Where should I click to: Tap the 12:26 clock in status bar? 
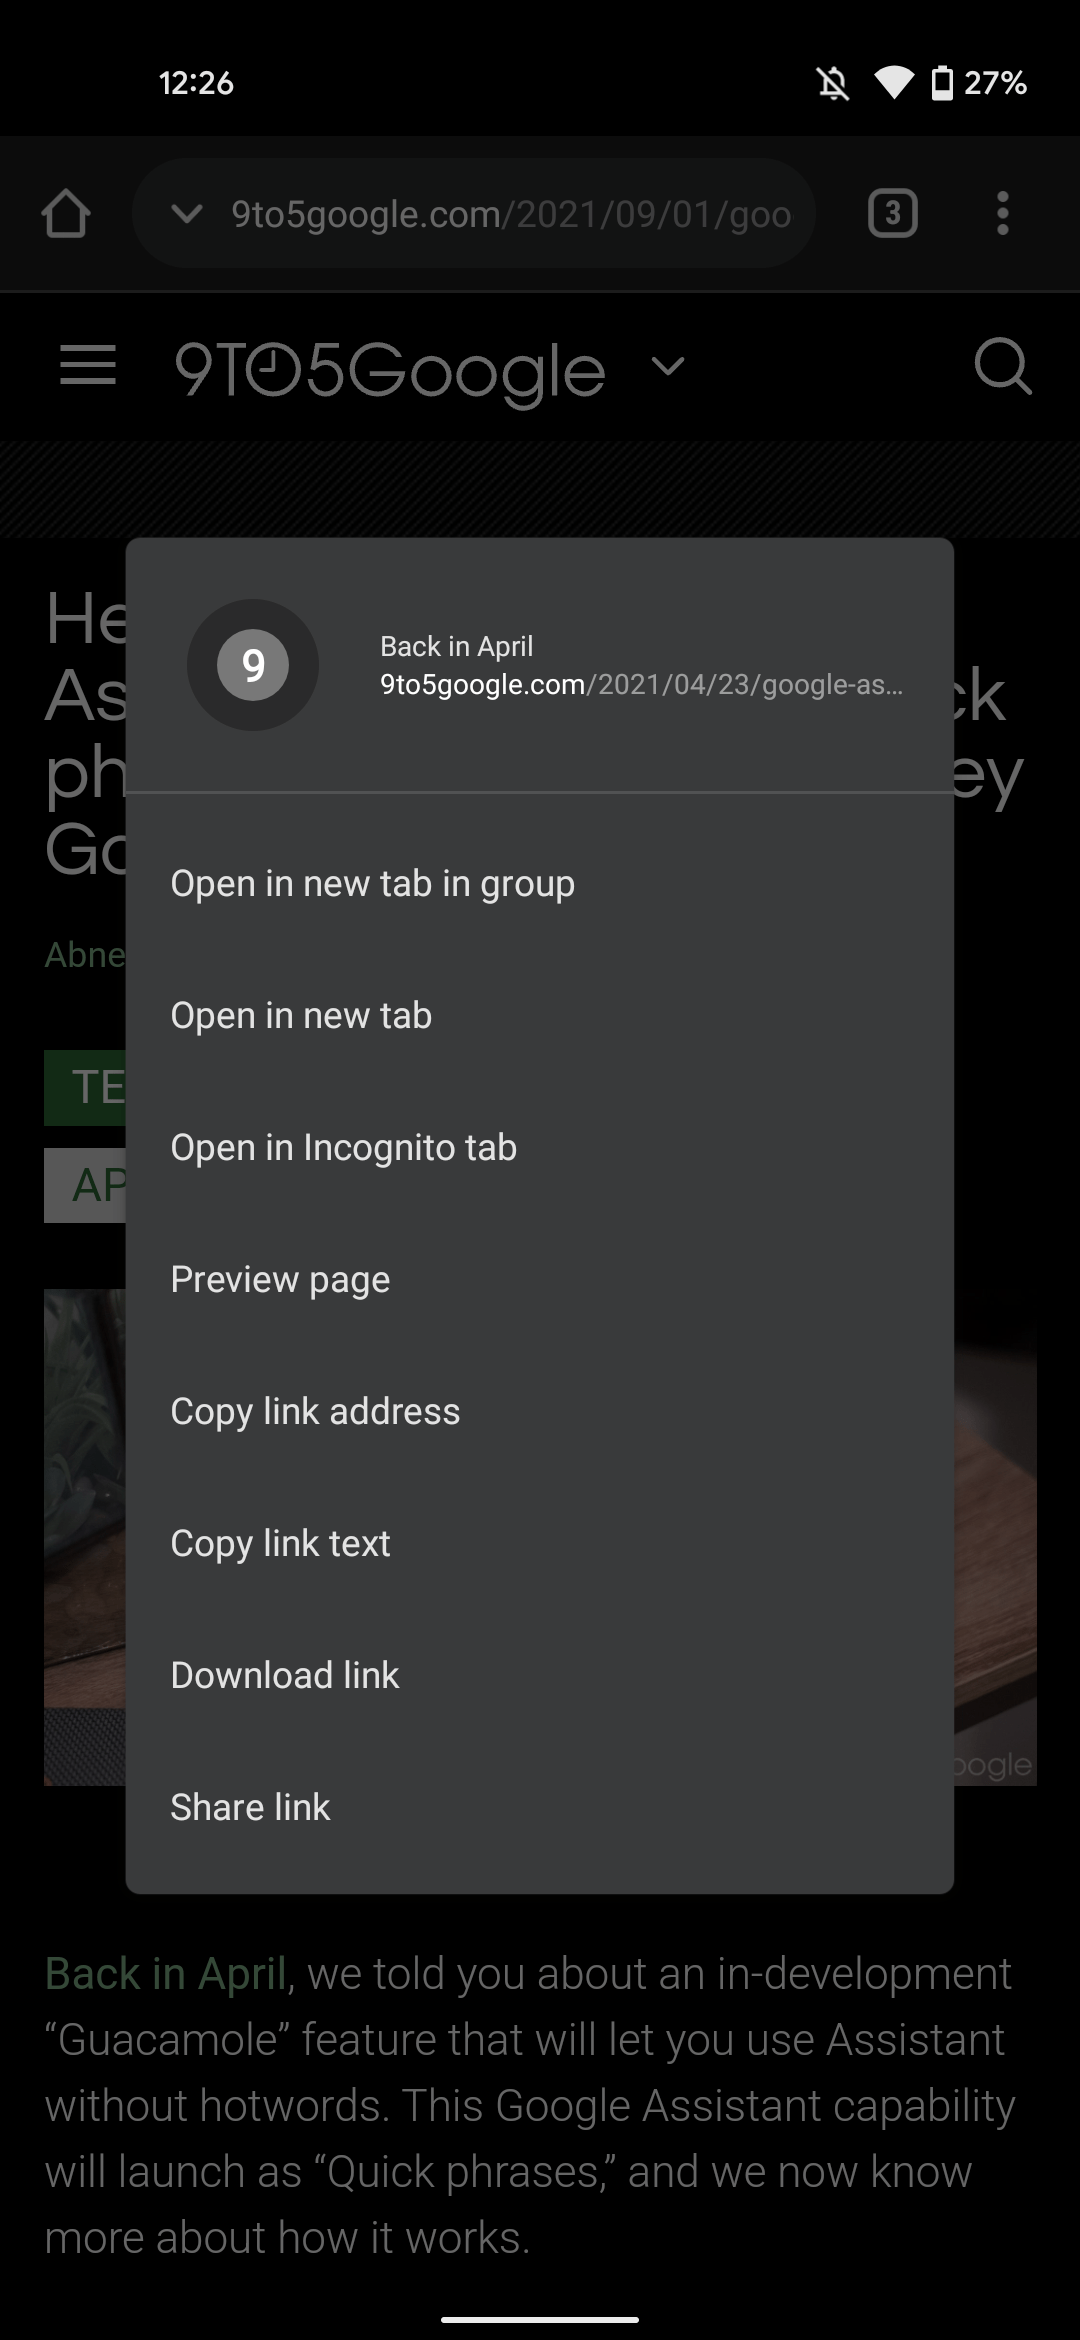coord(196,83)
